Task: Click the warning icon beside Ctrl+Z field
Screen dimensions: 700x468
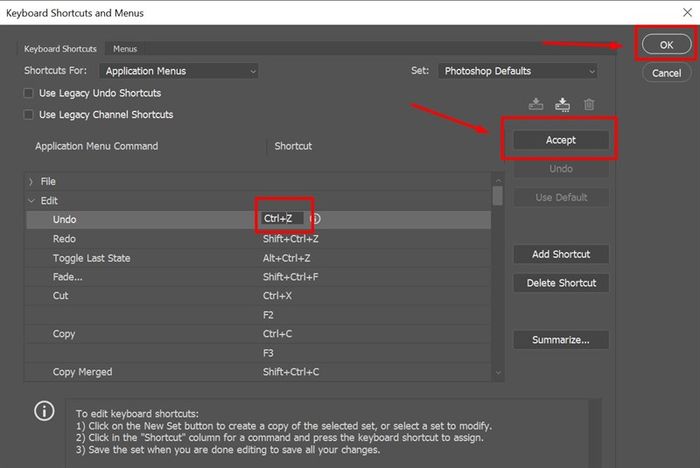Action: (x=315, y=219)
